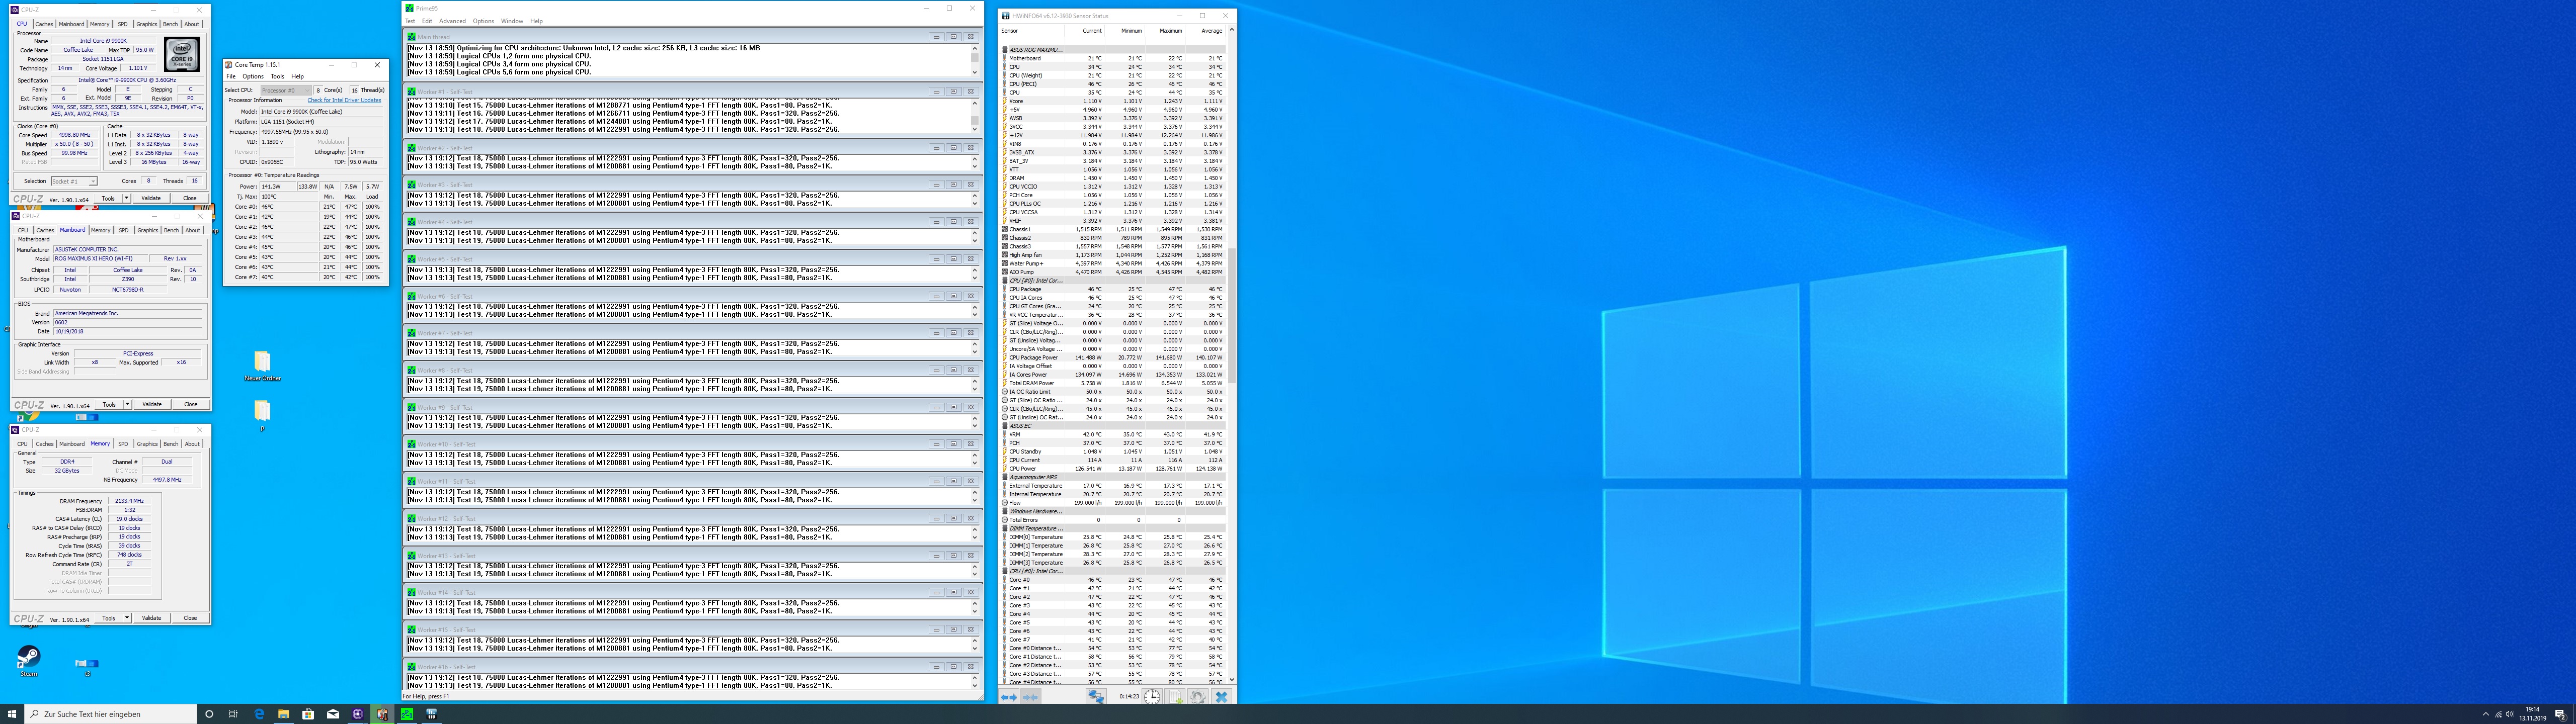The image size is (2576, 724).
Task: Switch to HWiNFO via its taskbar icon
Action: point(431,714)
